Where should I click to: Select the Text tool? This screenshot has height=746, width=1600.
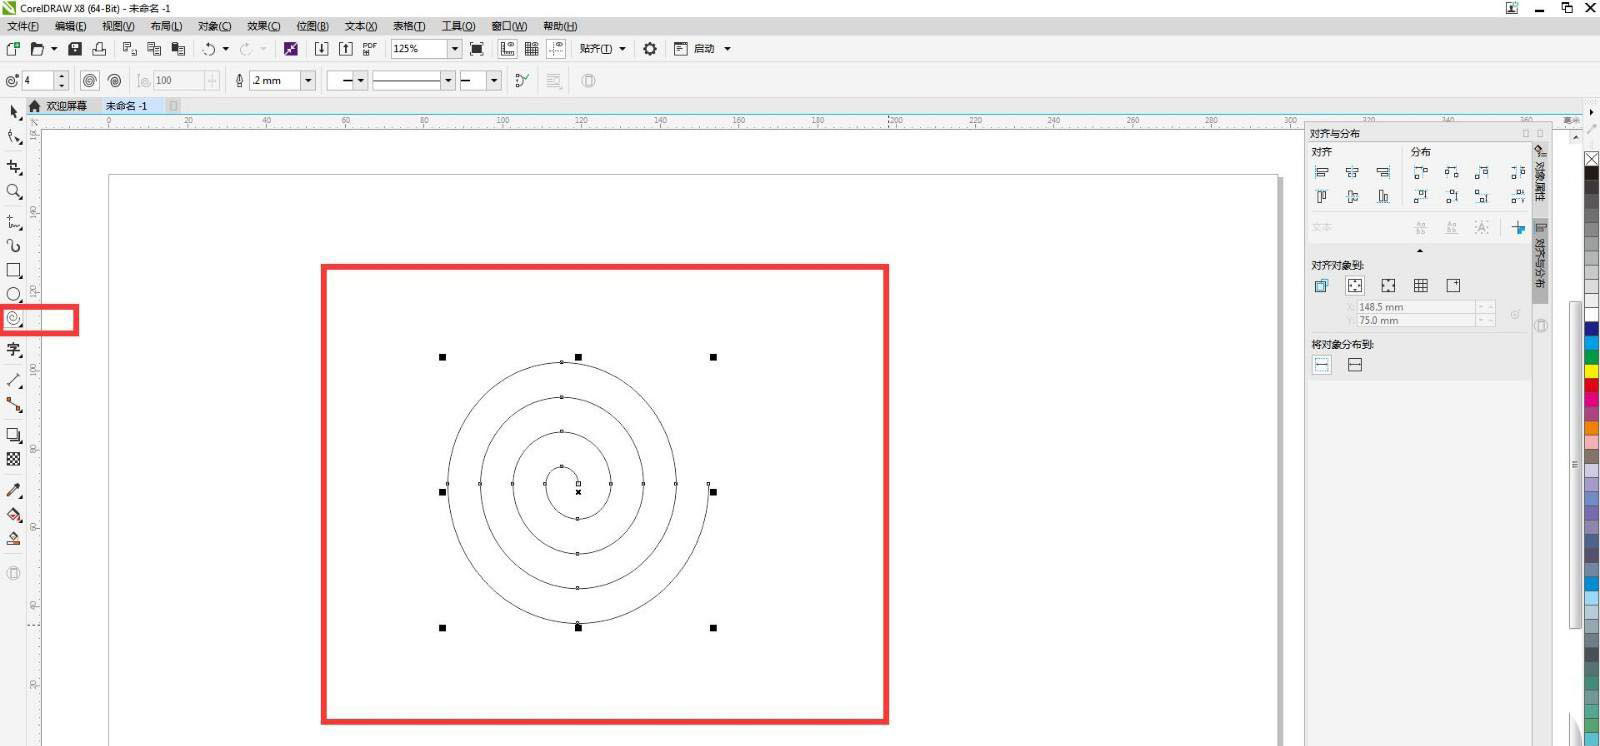tap(14, 349)
